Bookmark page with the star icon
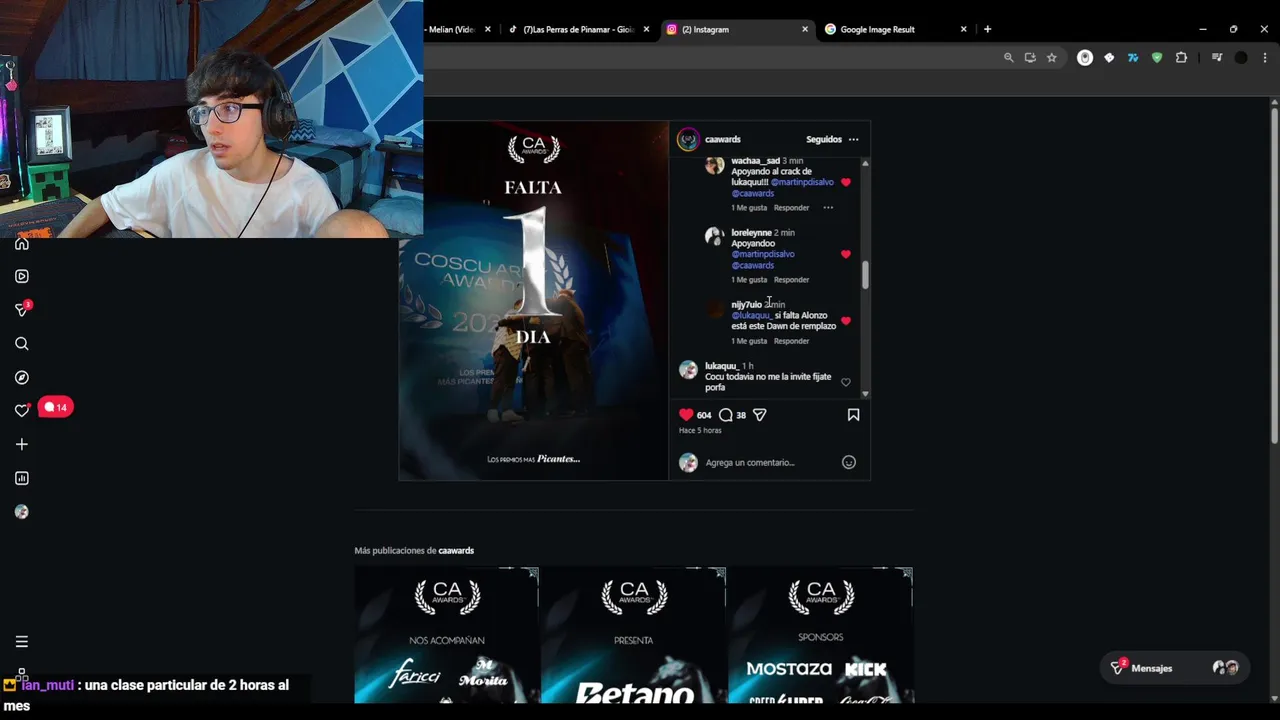This screenshot has height=720, width=1280. 1052,58
